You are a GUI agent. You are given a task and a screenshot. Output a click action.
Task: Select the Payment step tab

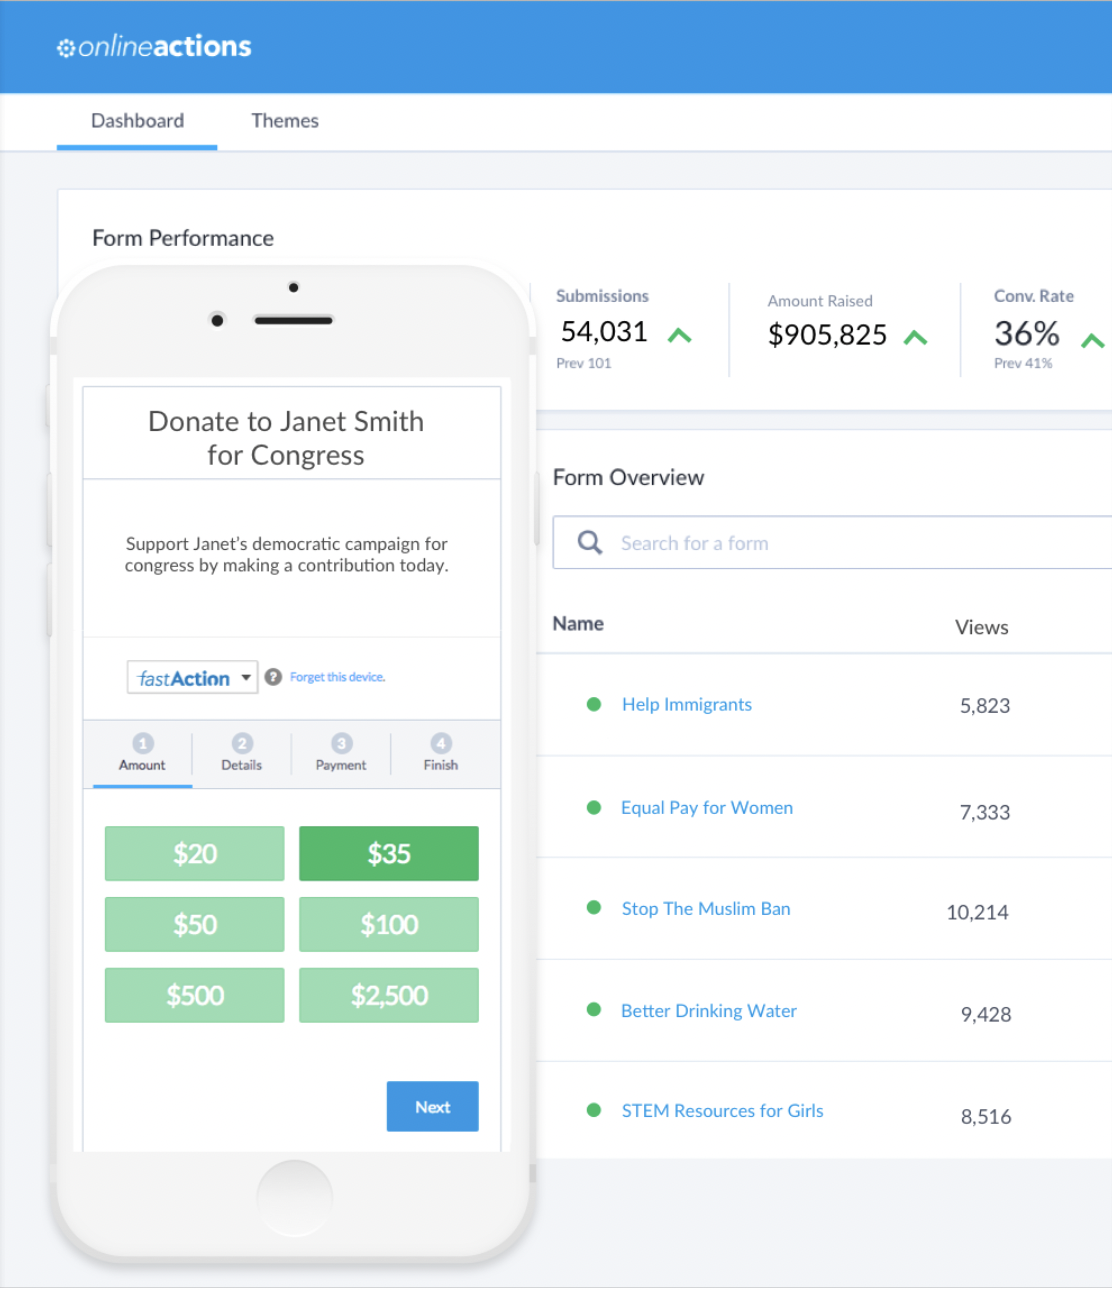point(341,753)
